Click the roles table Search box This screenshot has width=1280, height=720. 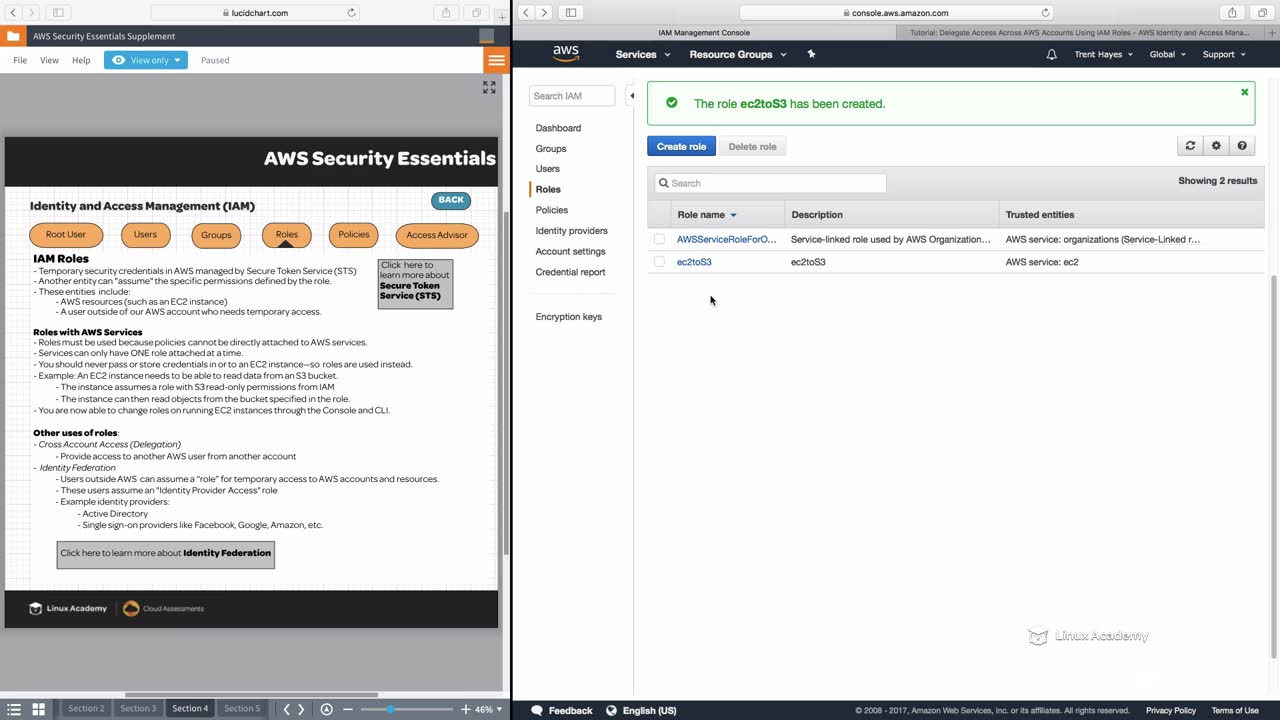click(x=770, y=183)
